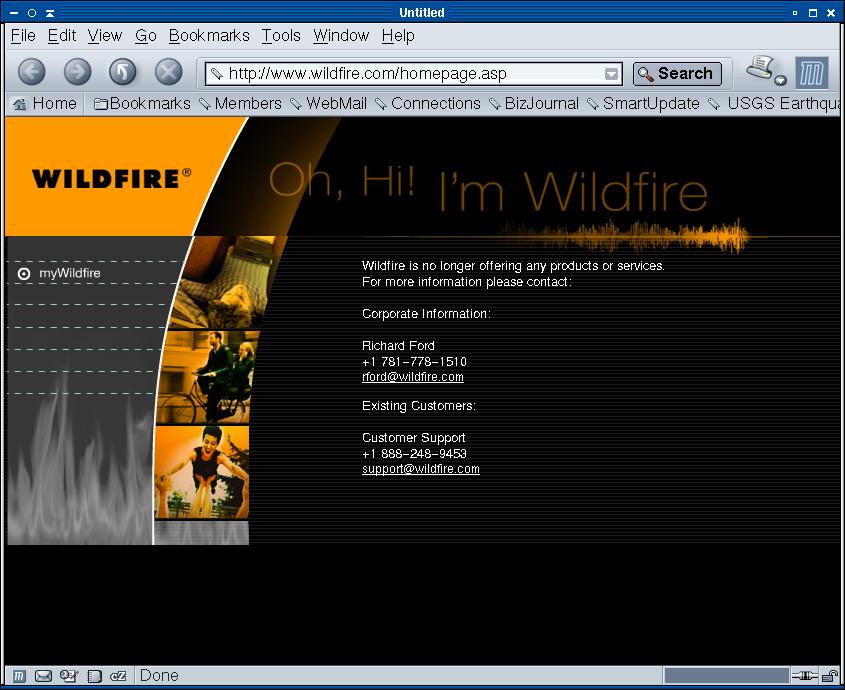Image resolution: width=845 pixels, height=690 pixels.
Task: Click the 'Richard Ford' contact name
Action: [x=398, y=346]
